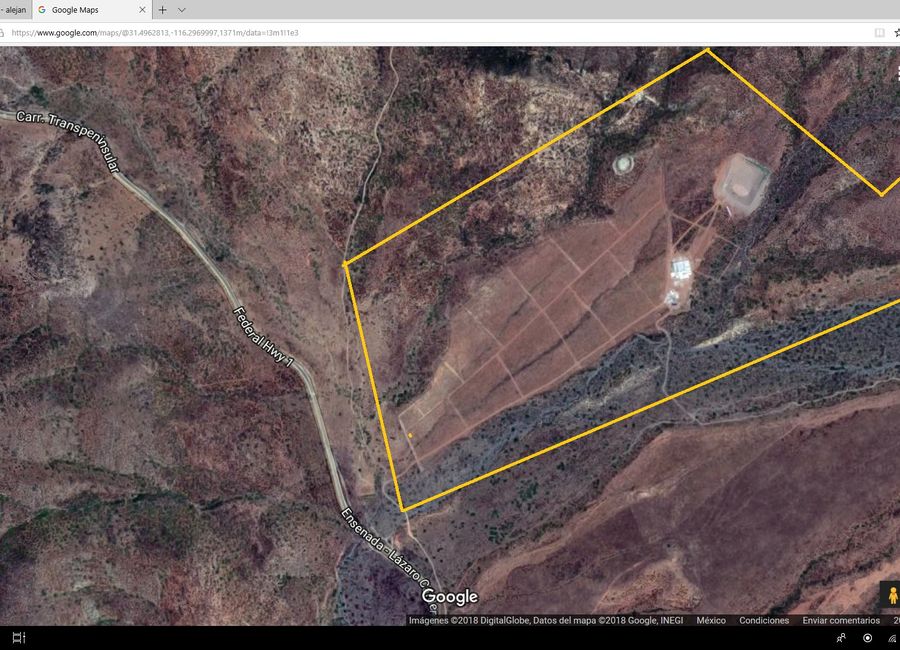Click the Google logo on the map
Viewport: 900px width, 650px height.
[x=449, y=597]
